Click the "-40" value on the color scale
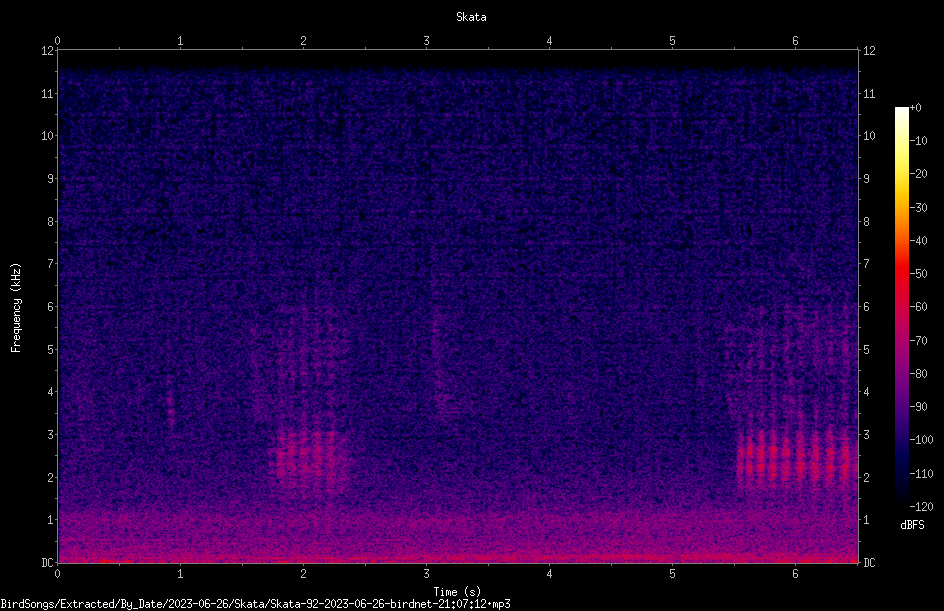 click(x=919, y=241)
